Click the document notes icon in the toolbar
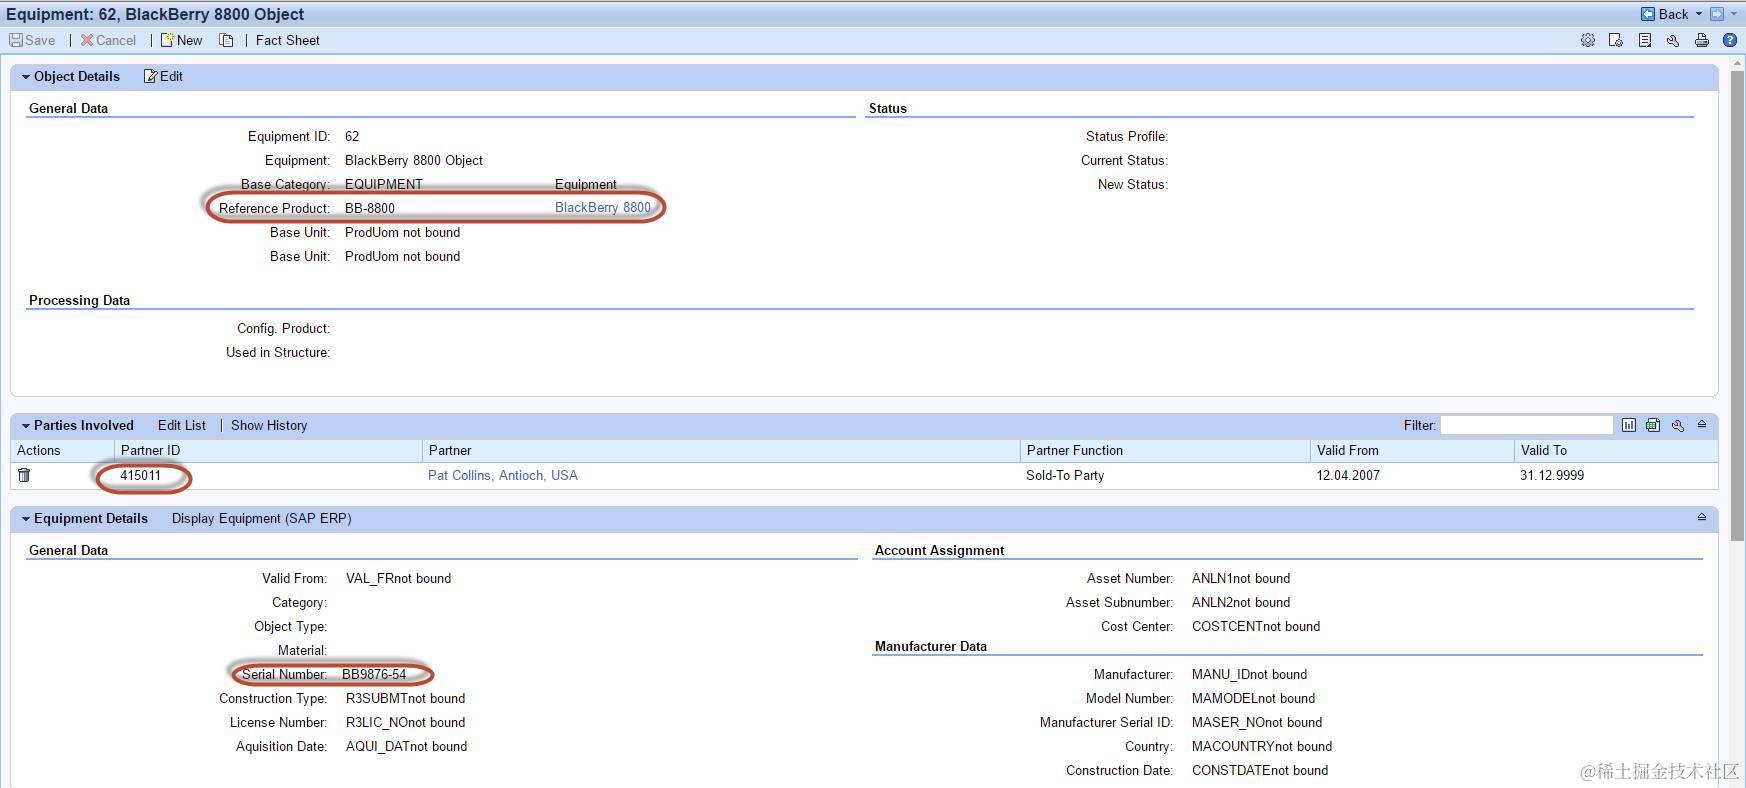The image size is (1746, 788). (x=1644, y=41)
